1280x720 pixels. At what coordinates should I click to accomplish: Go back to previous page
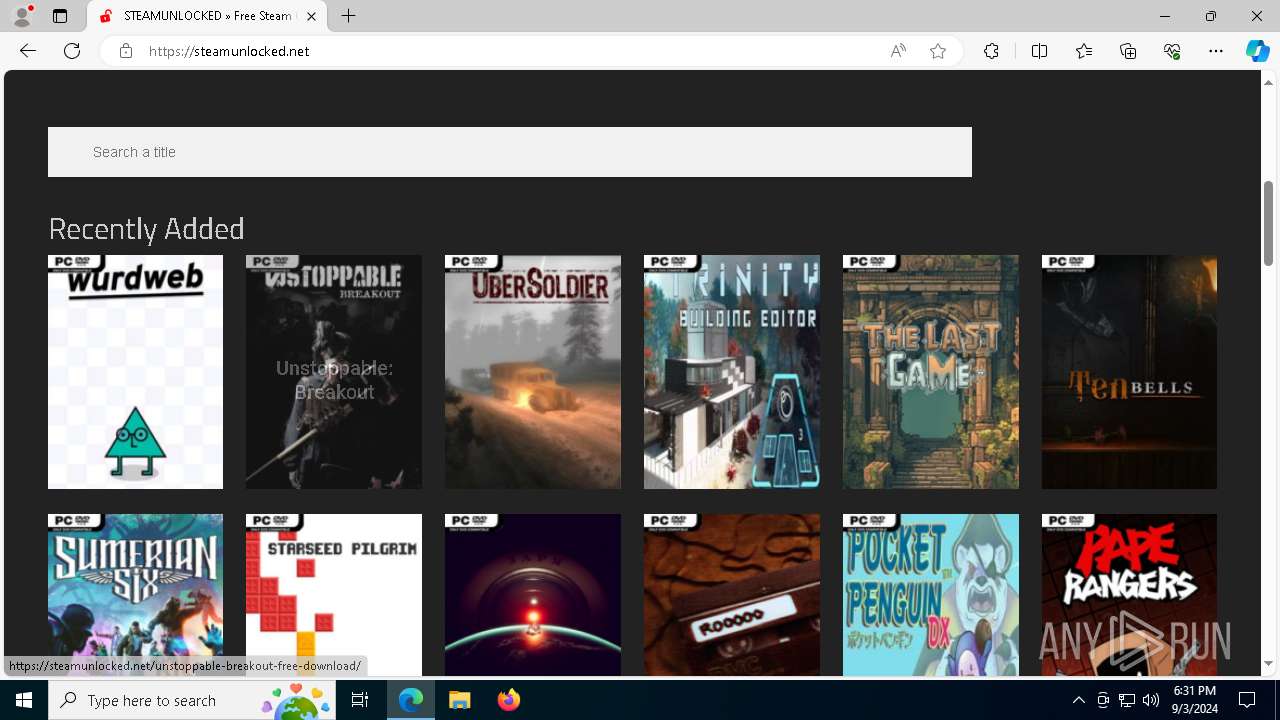coord(28,51)
